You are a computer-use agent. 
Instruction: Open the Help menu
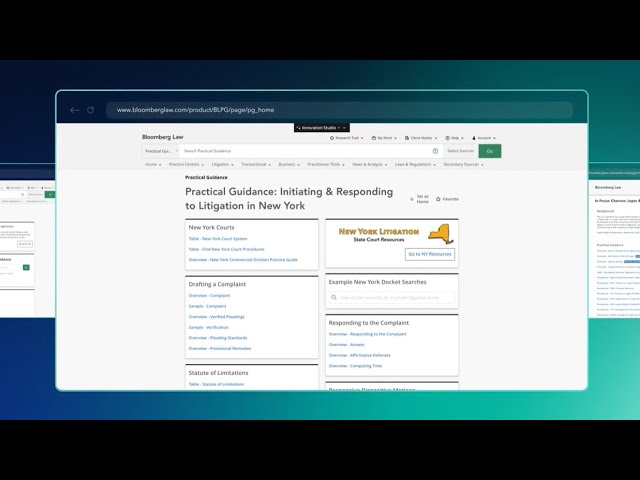454,138
